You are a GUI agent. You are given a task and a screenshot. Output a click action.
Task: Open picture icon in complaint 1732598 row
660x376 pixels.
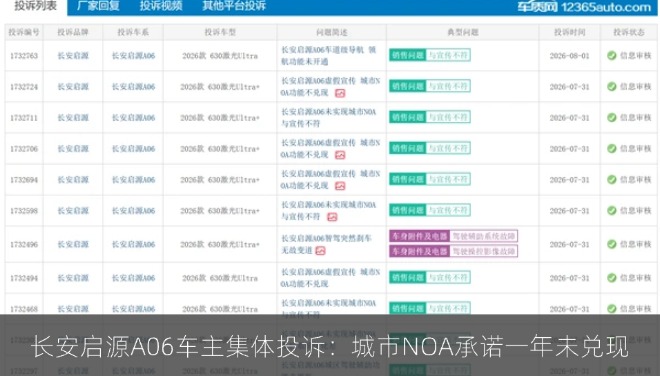click(x=332, y=217)
